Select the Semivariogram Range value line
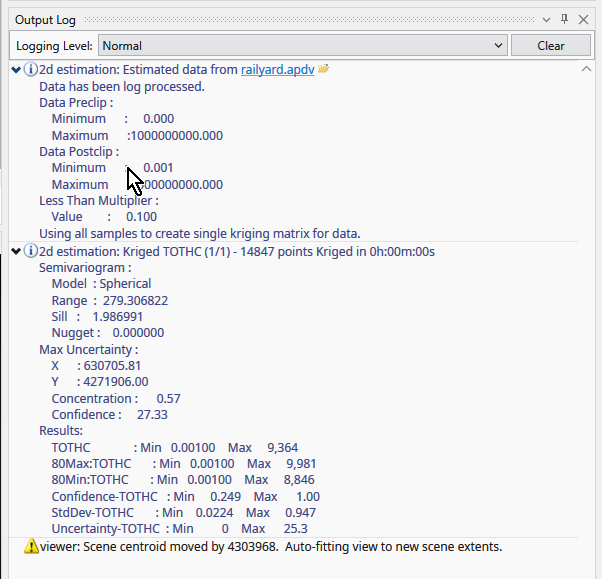The height and width of the screenshot is (579, 602). 110,300
